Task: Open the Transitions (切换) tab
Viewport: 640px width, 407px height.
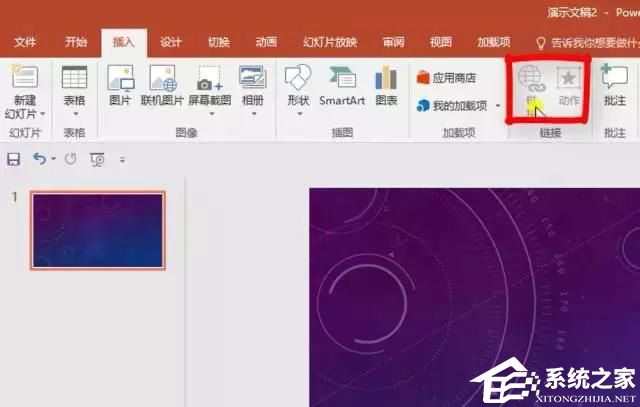Action: click(x=219, y=42)
